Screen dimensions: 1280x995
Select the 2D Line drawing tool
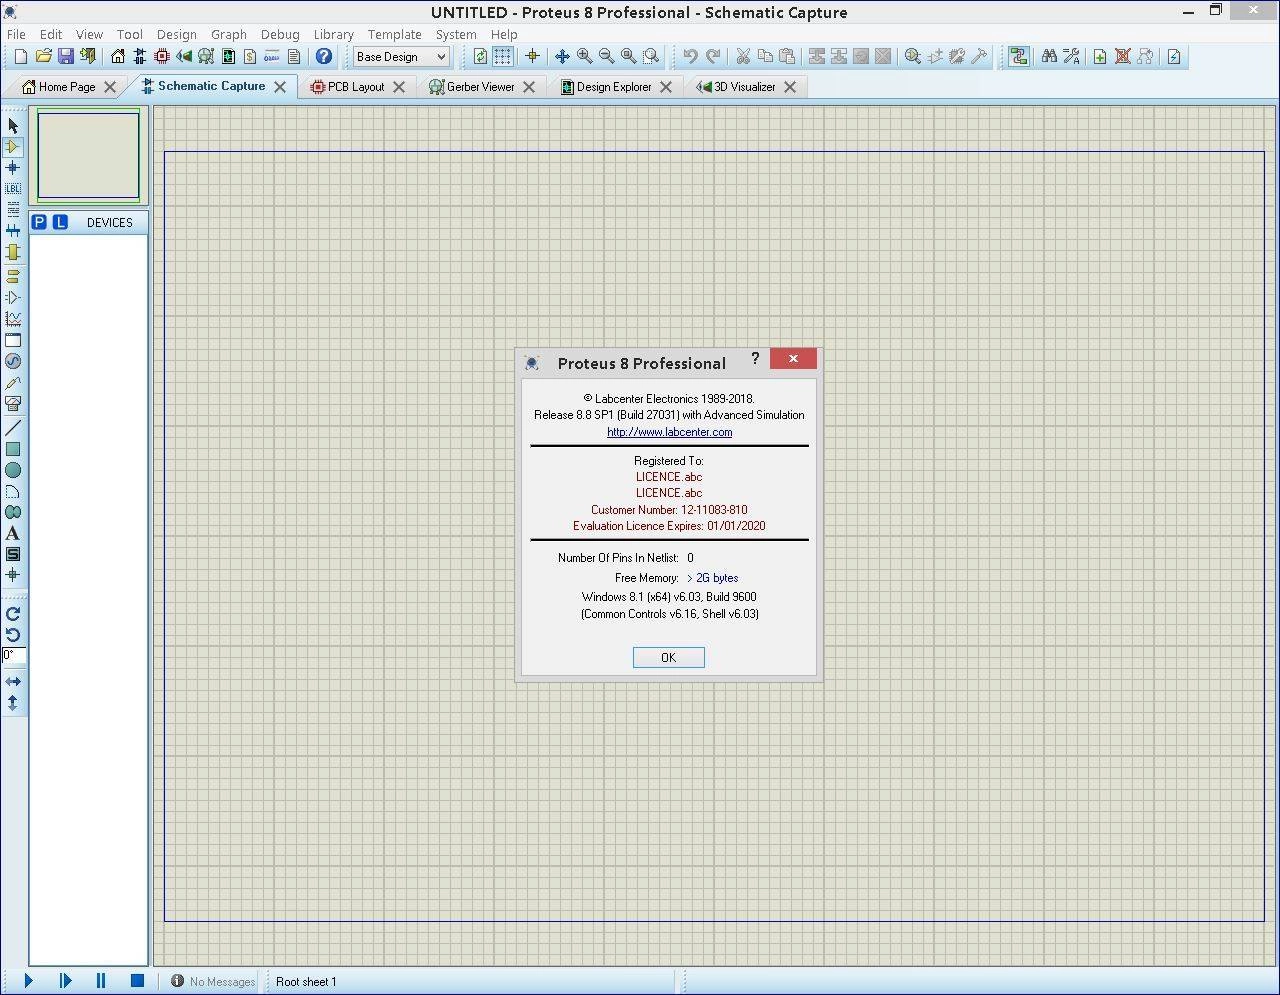pyautogui.click(x=13, y=428)
